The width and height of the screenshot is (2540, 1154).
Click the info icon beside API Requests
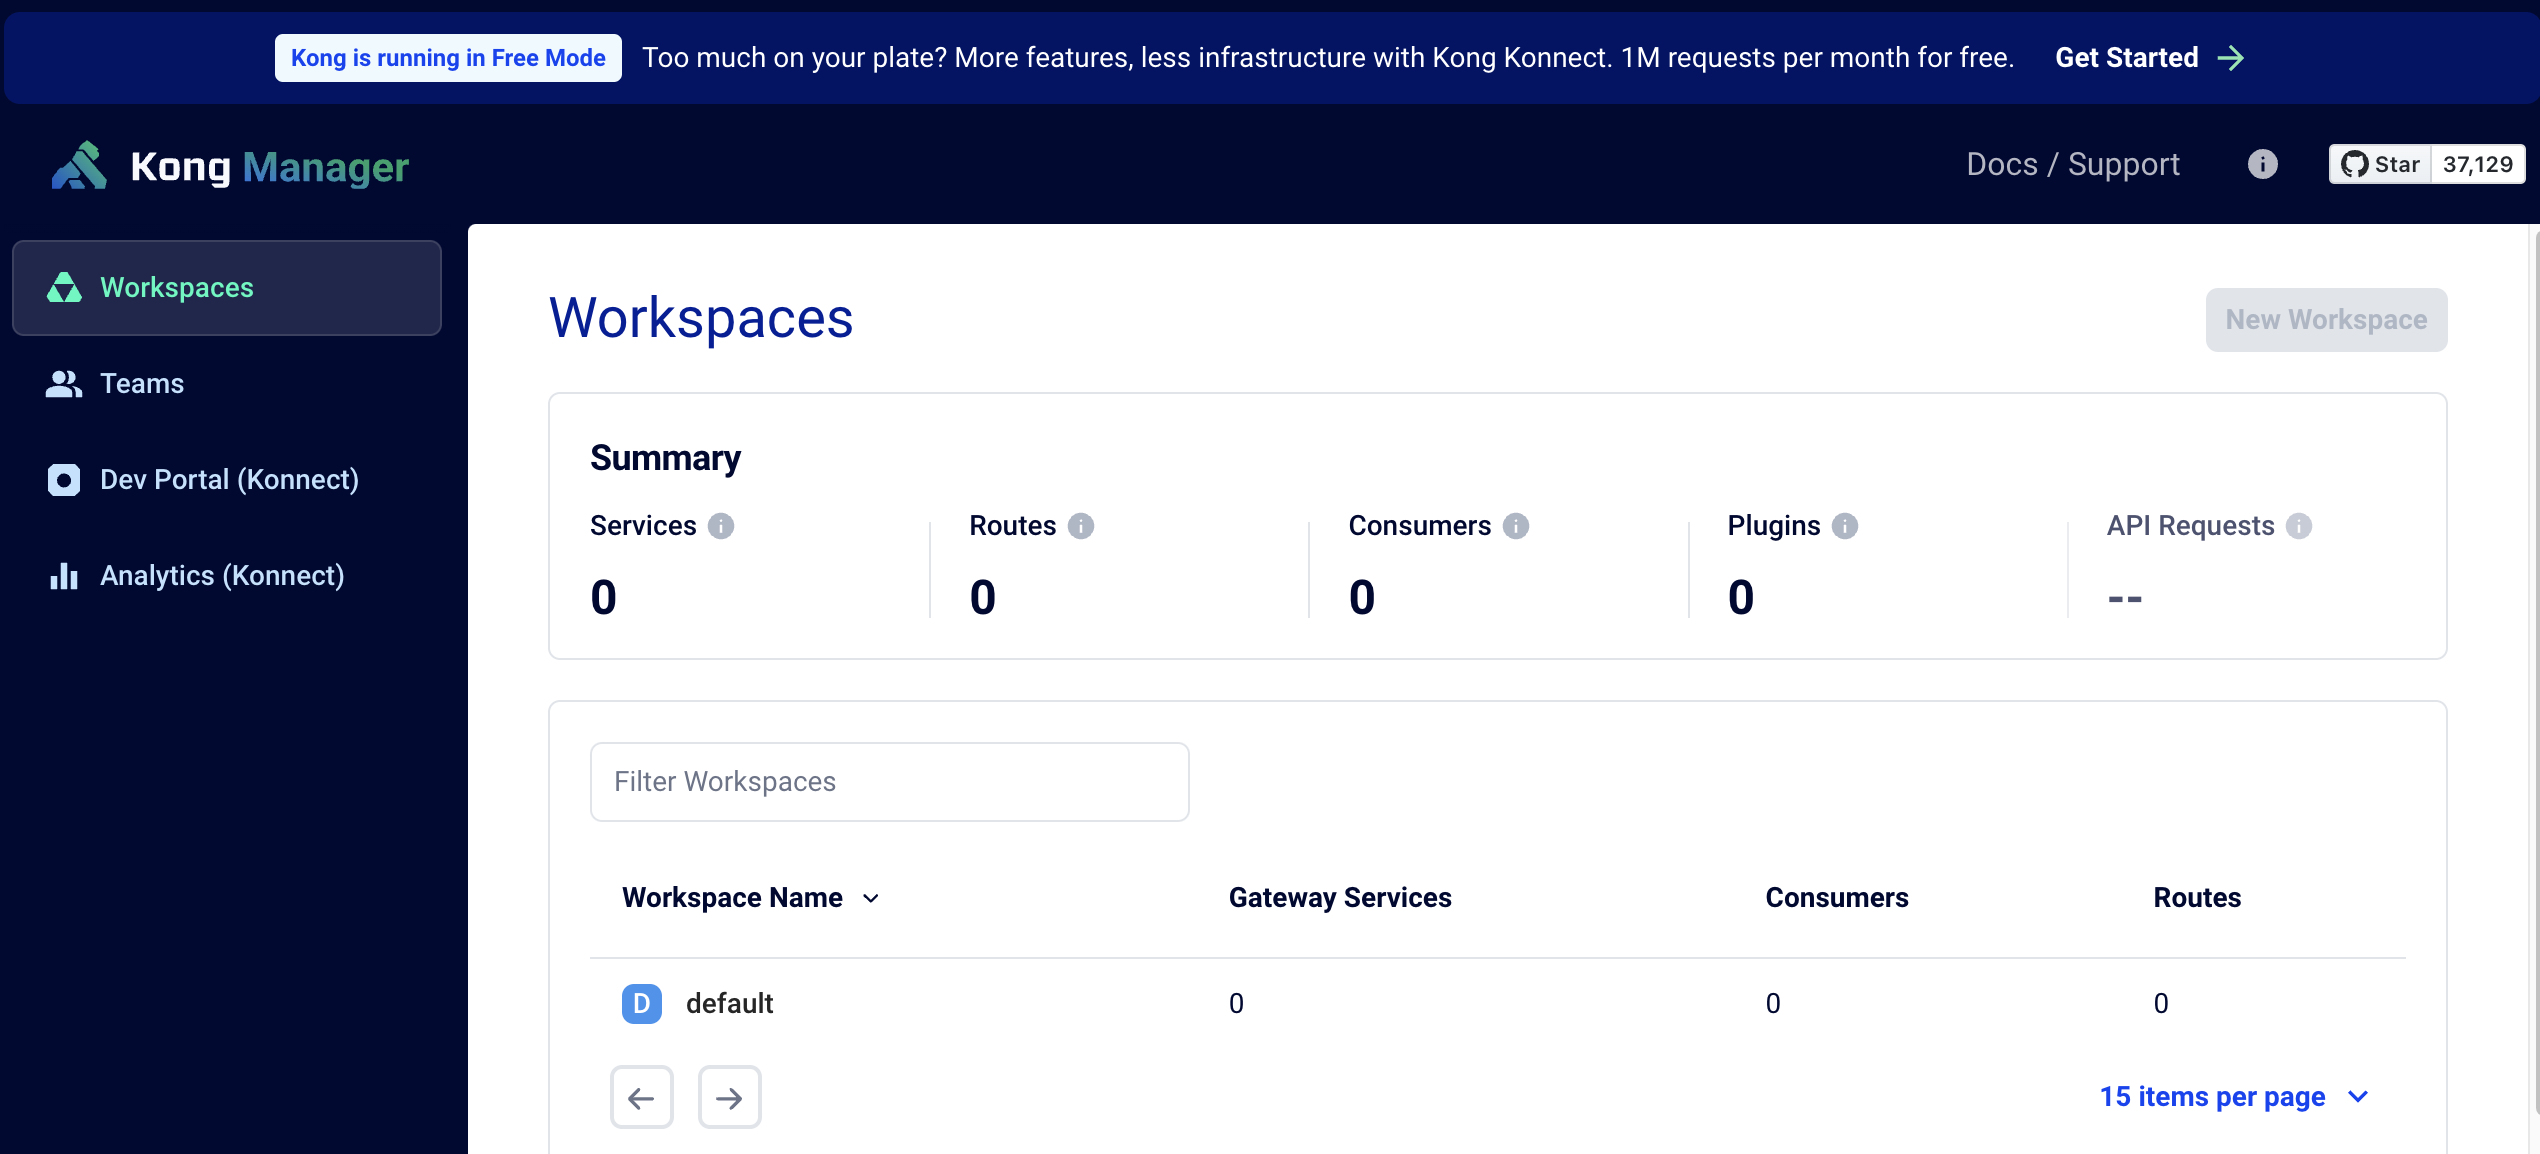tap(2298, 526)
